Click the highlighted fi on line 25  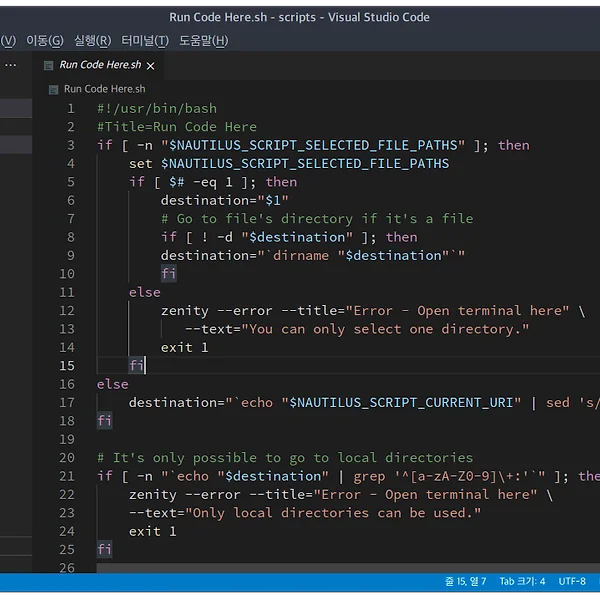click(x=104, y=549)
